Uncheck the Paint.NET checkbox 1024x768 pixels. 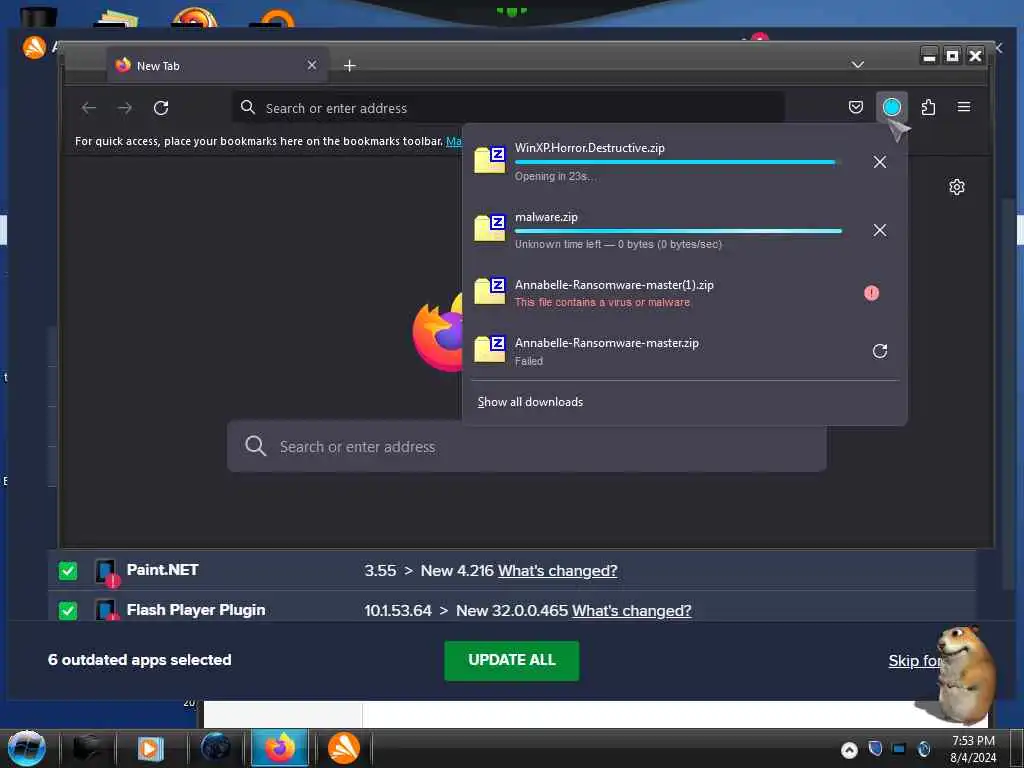pyautogui.click(x=68, y=571)
